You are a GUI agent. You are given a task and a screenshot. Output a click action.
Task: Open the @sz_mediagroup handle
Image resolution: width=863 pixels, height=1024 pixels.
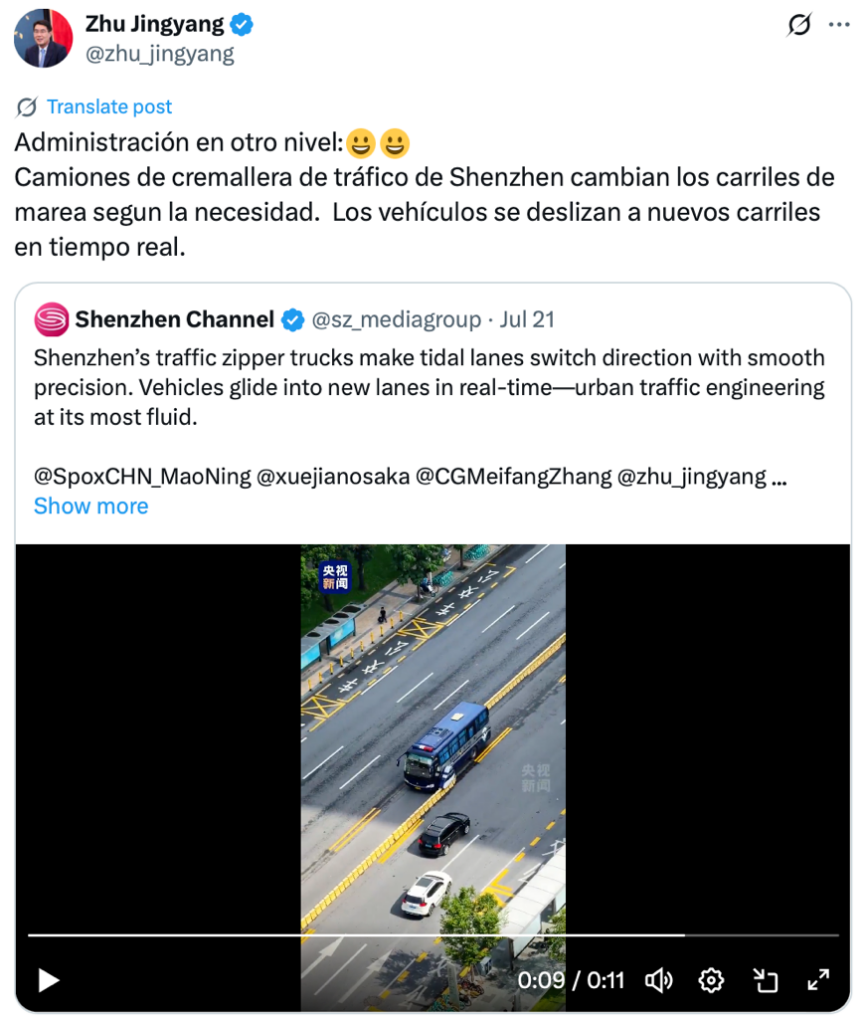tap(396, 319)
